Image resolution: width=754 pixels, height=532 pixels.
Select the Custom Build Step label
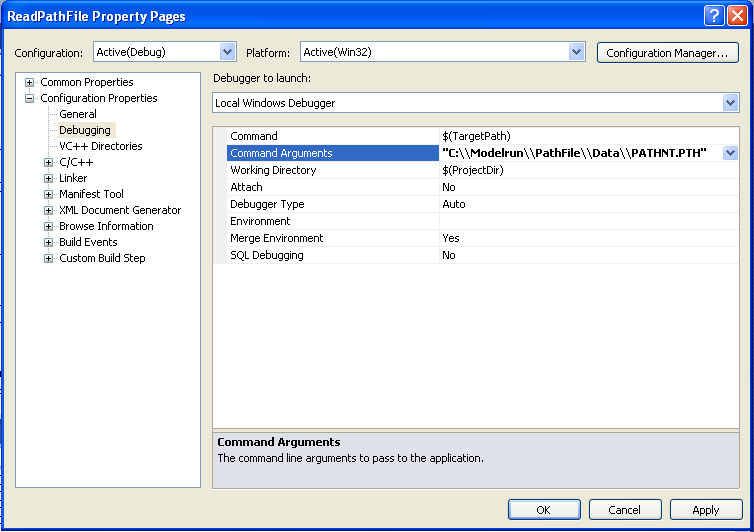click(102, 258)
